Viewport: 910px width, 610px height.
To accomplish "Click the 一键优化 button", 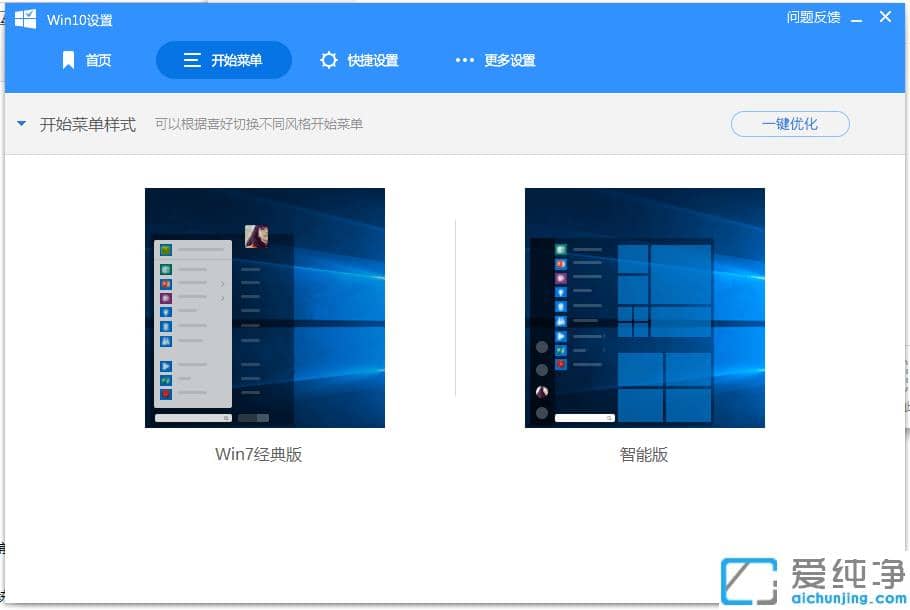I will (x=789, y=123).
